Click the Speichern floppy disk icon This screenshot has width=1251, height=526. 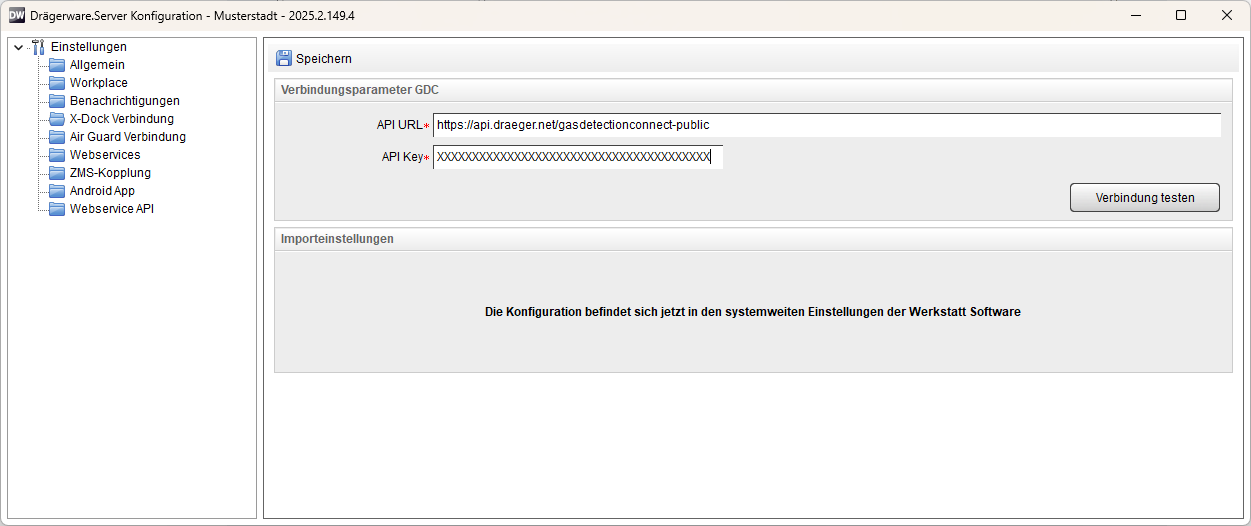pos(284,59)
